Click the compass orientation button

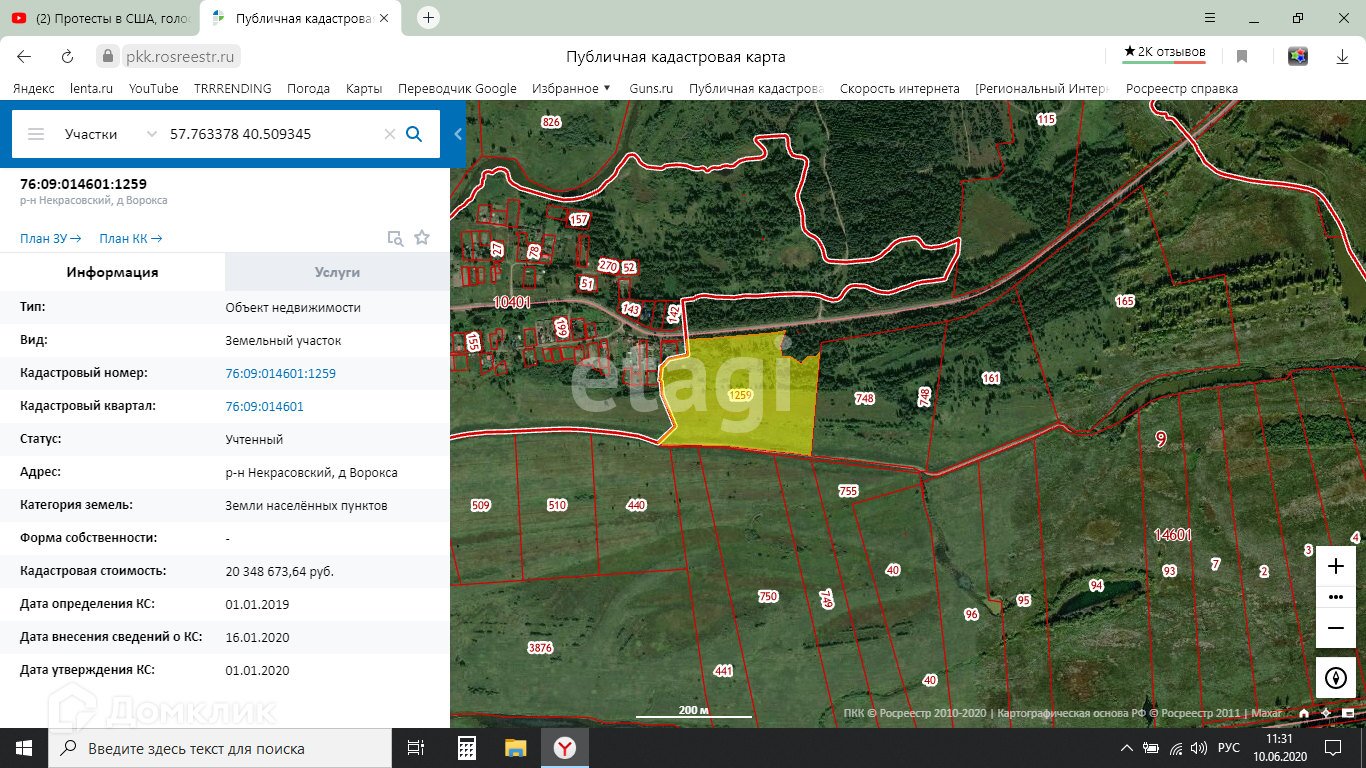coord(1336,677)
